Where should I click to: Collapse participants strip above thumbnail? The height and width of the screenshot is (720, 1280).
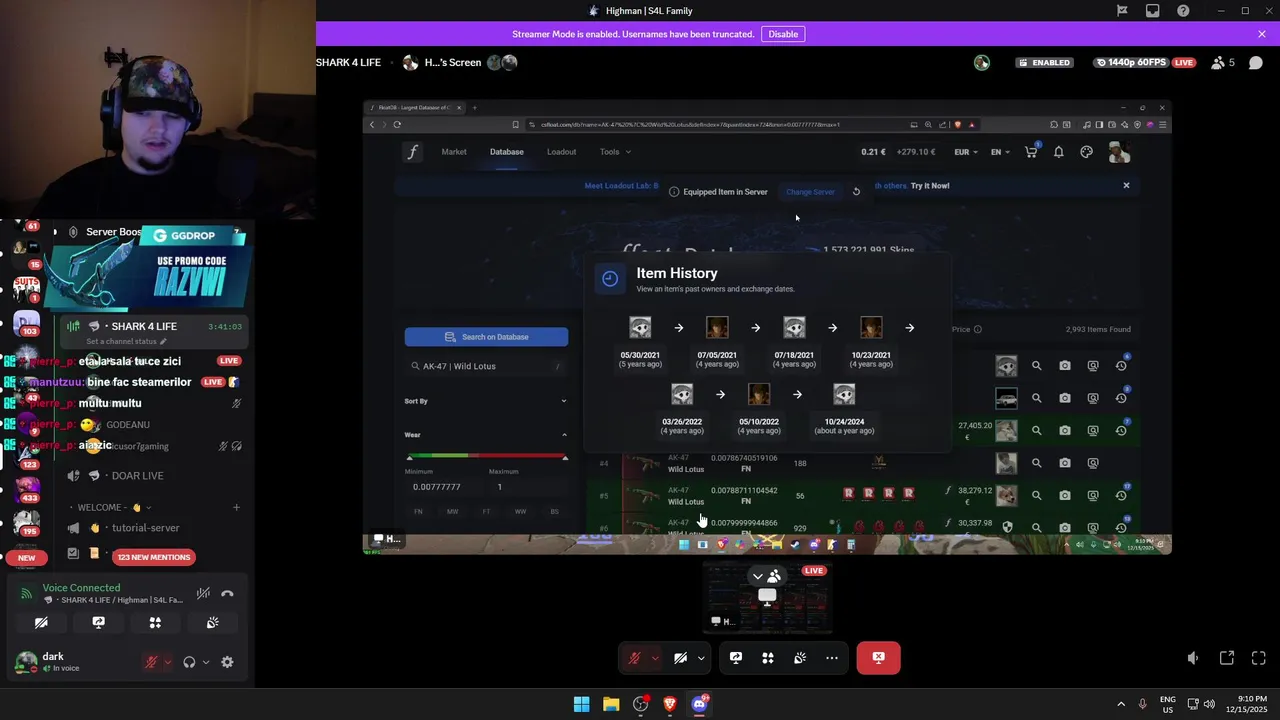(x=767, y=576)
